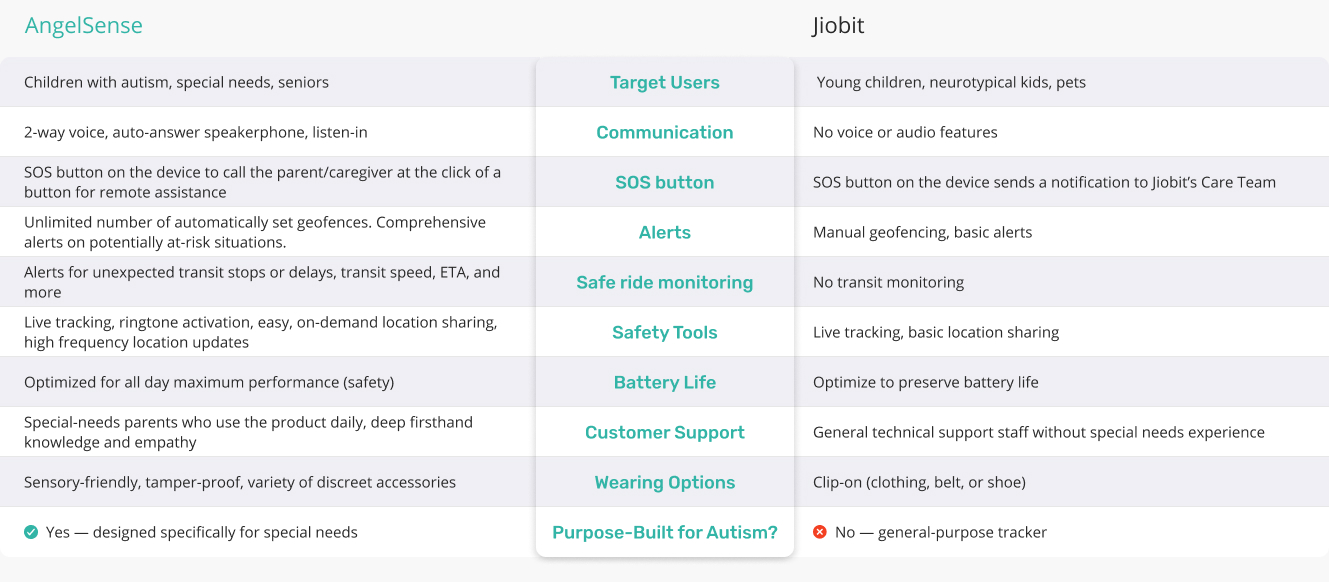Click the Communication row label

coord(665,133)
